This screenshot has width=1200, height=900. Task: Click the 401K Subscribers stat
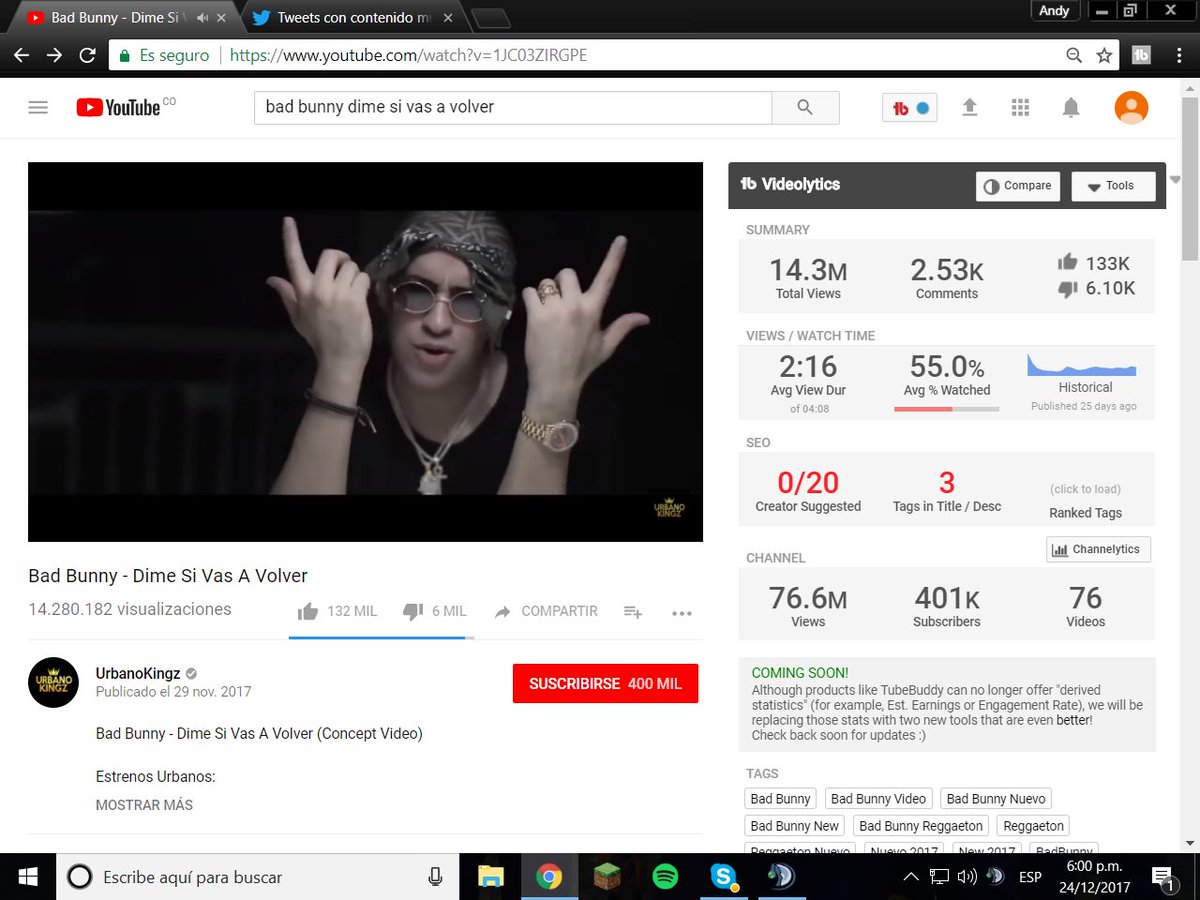946,605
